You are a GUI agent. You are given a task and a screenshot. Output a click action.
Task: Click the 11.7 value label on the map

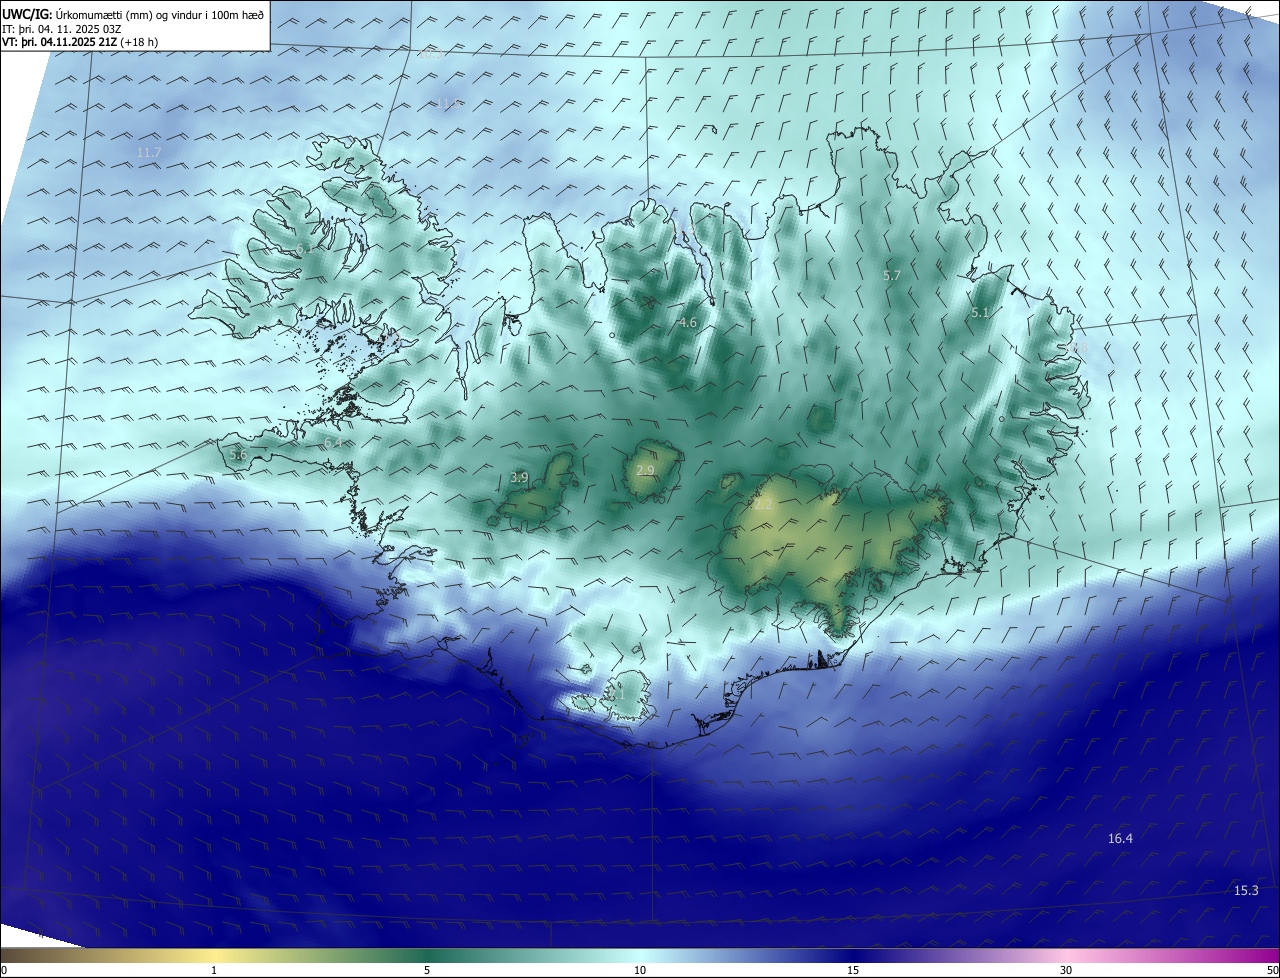click(x=149, y=152)
